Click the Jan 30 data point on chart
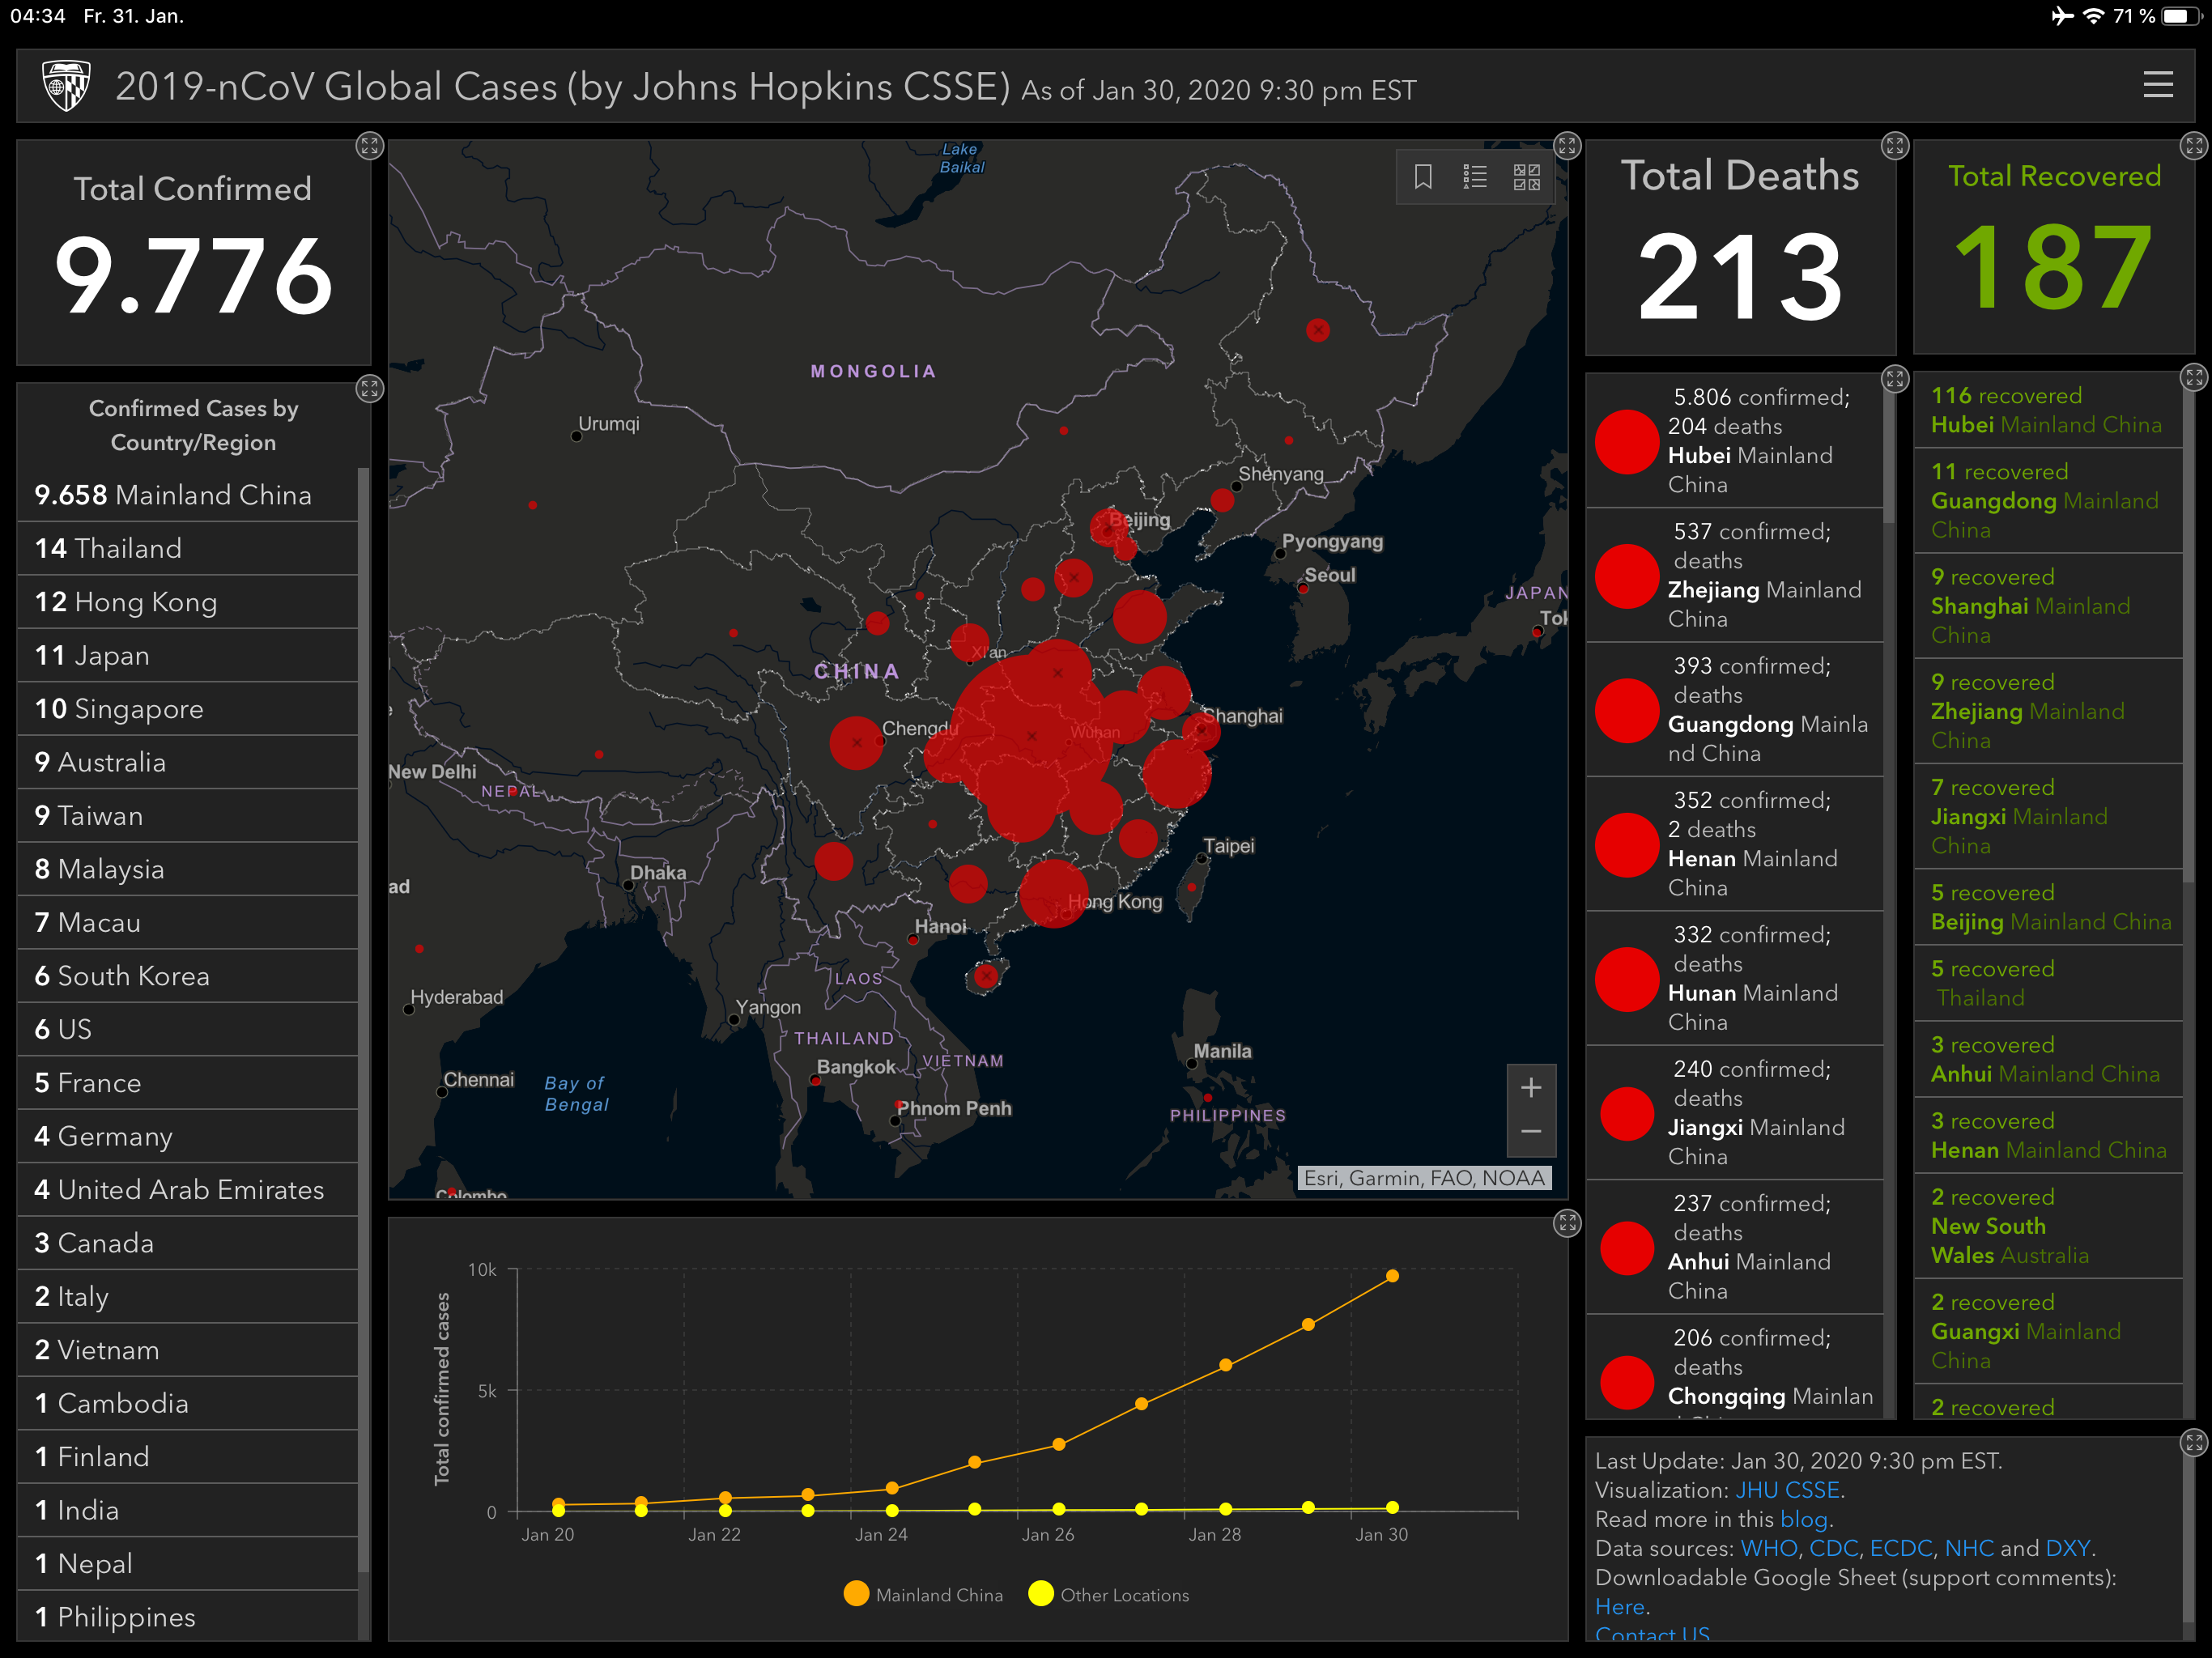2212x1658 pixels. 1392,1276
